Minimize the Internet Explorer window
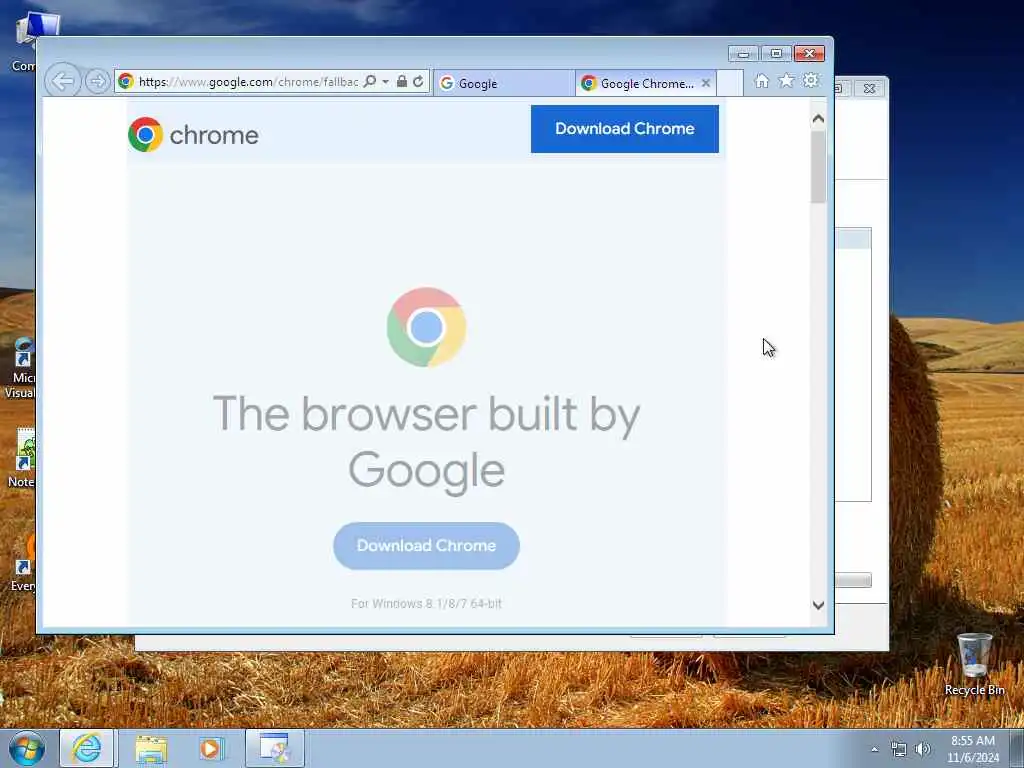The width and height of the screenshot is (1024, 768). [743, 54]
